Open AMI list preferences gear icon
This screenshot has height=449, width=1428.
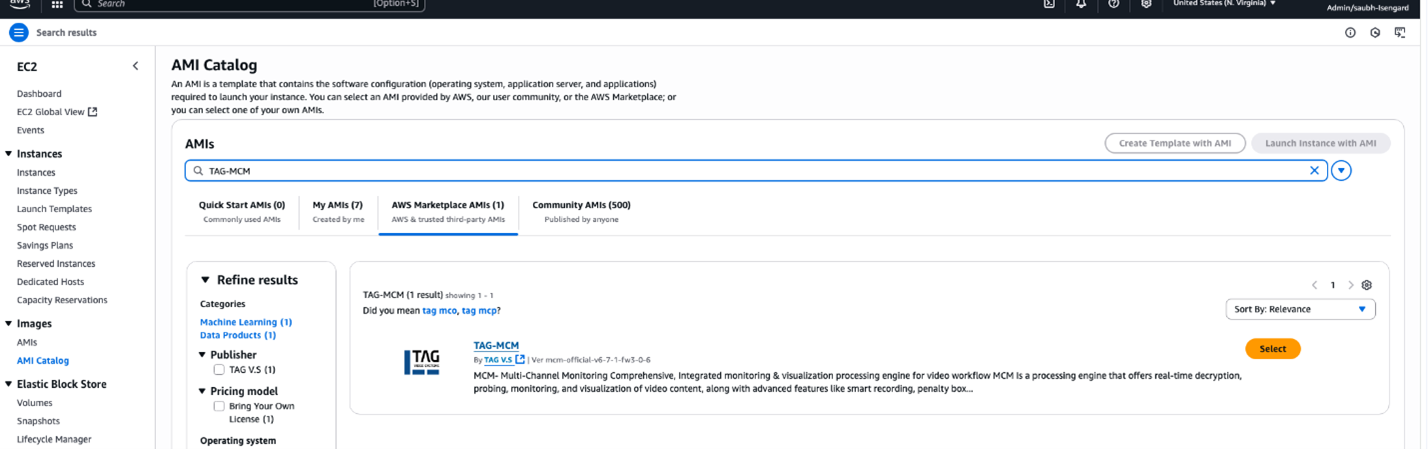pyautogui.click(x=1367, y=285)
